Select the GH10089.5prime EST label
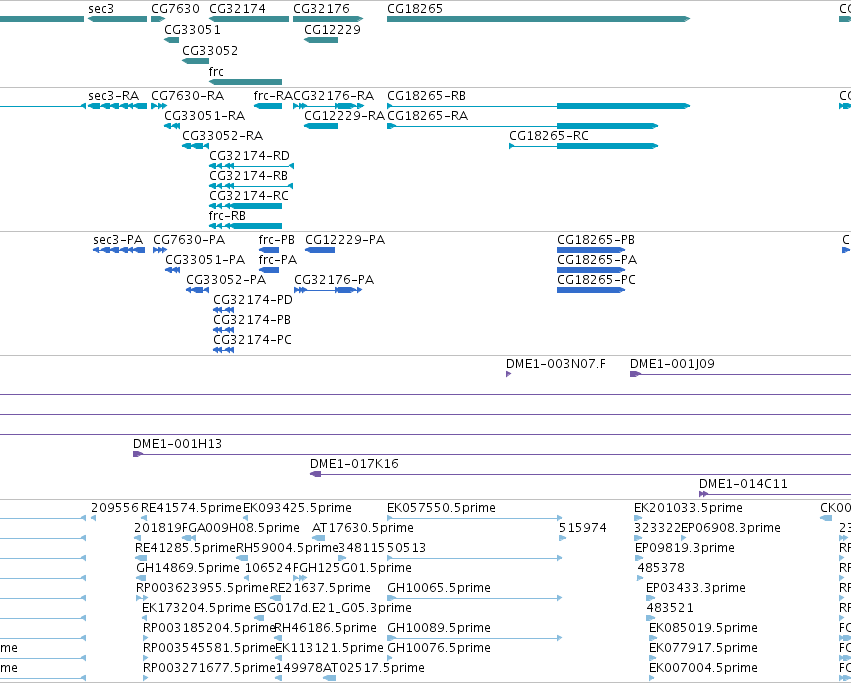Image resolution: width=851 pixels, height=683 pixels. 439,628
